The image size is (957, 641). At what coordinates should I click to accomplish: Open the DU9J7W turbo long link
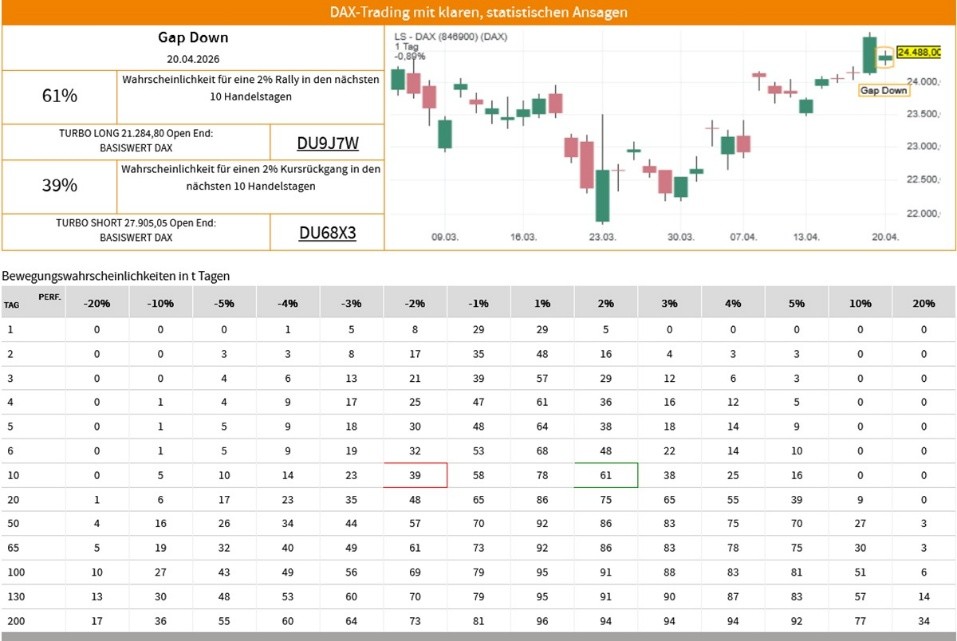[327, 143]
